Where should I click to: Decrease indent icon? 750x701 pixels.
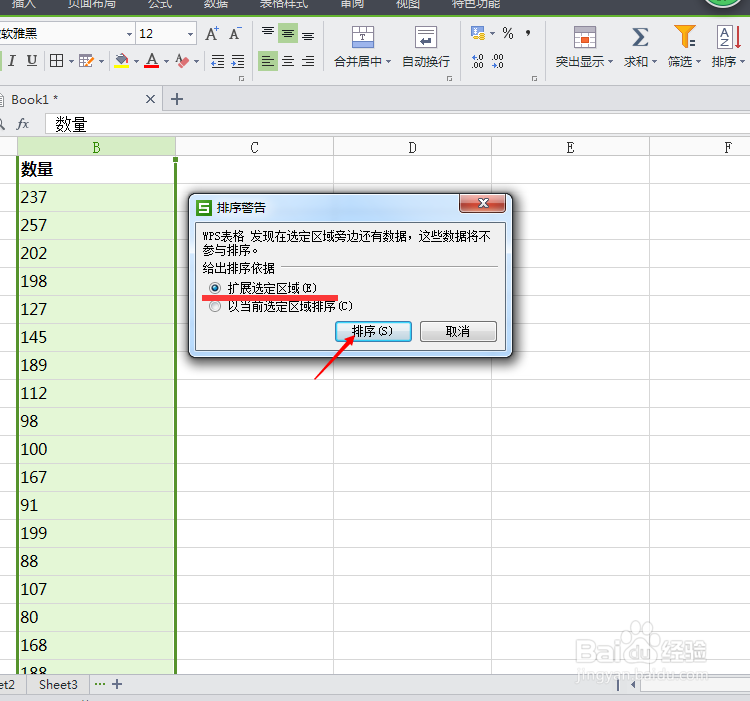pyautogui.click(x=218, y=61)
